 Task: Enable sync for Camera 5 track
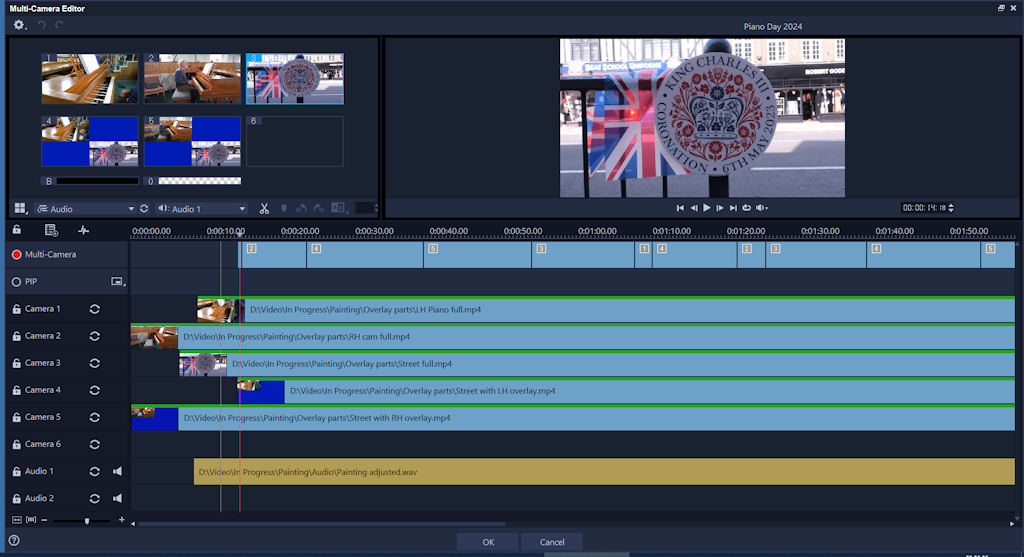[x=95, y=417]
